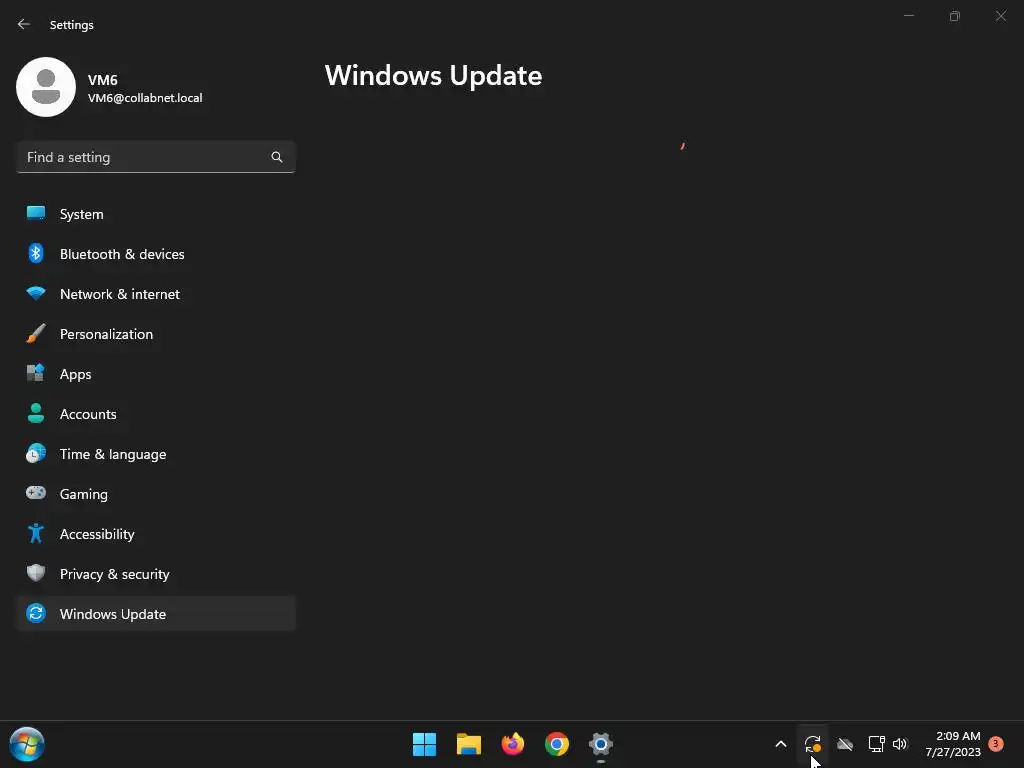Open the volume speaker tray icon
1024x768 pixels.
901,744
